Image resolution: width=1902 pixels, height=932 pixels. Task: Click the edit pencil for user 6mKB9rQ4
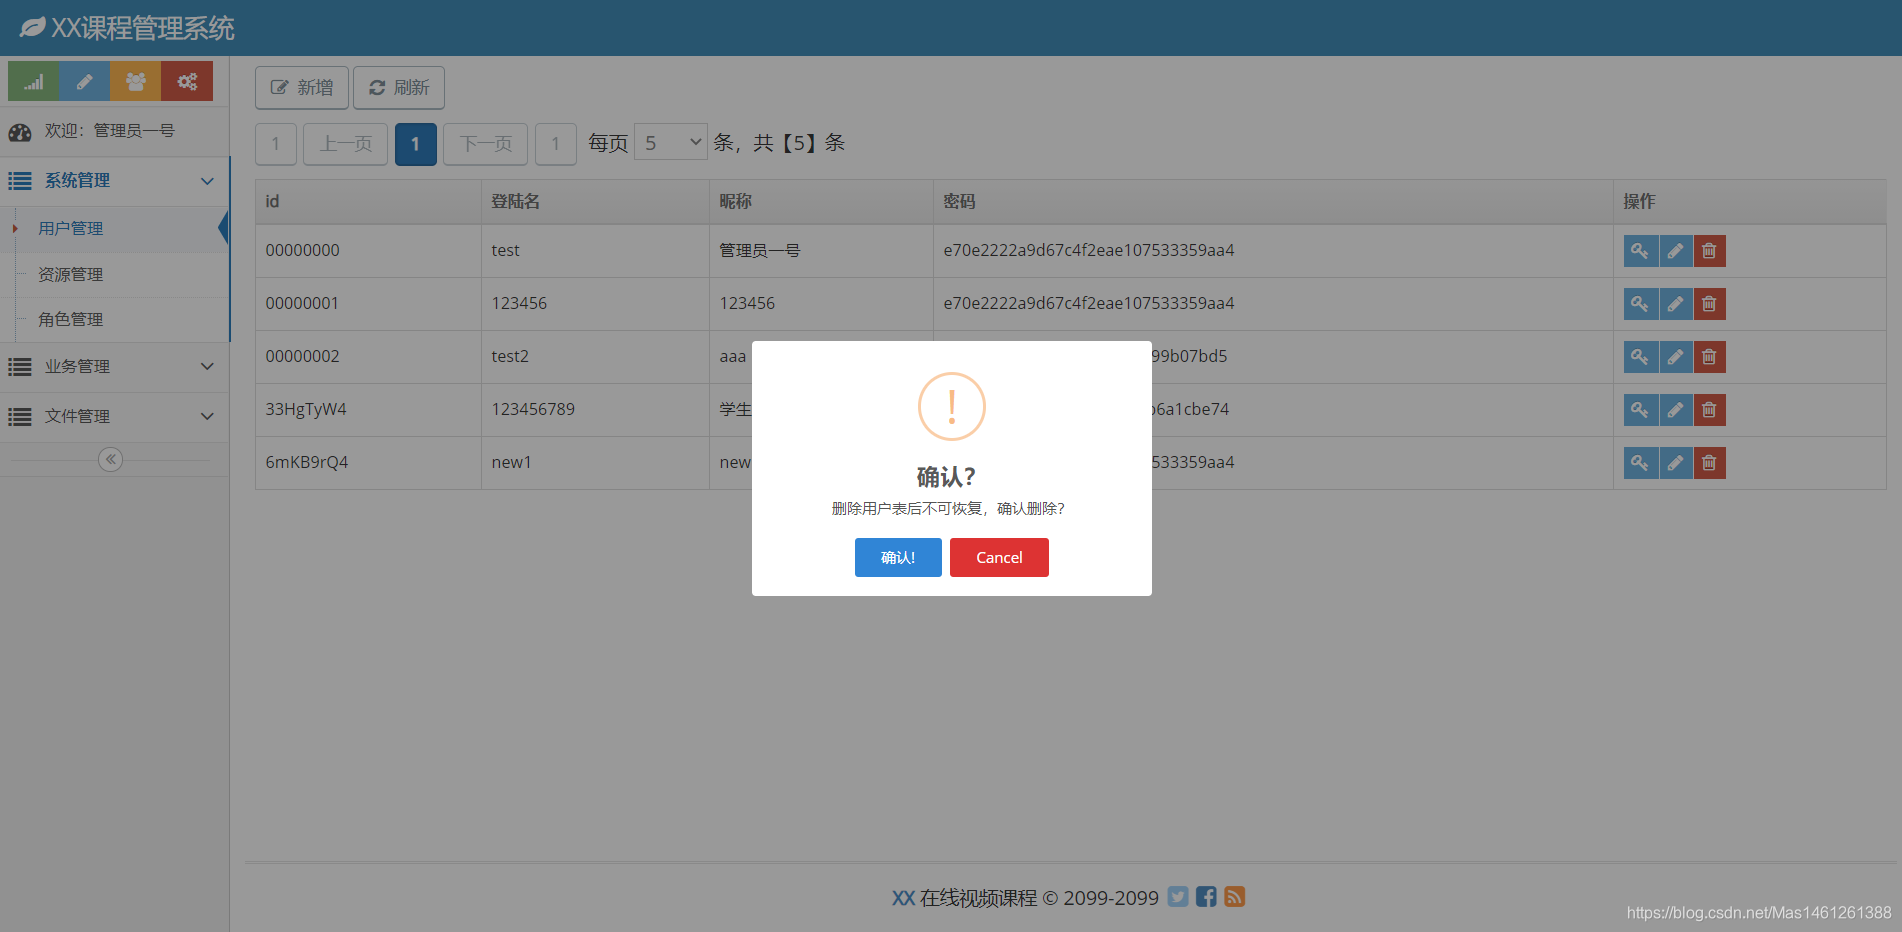[1675, 463]
